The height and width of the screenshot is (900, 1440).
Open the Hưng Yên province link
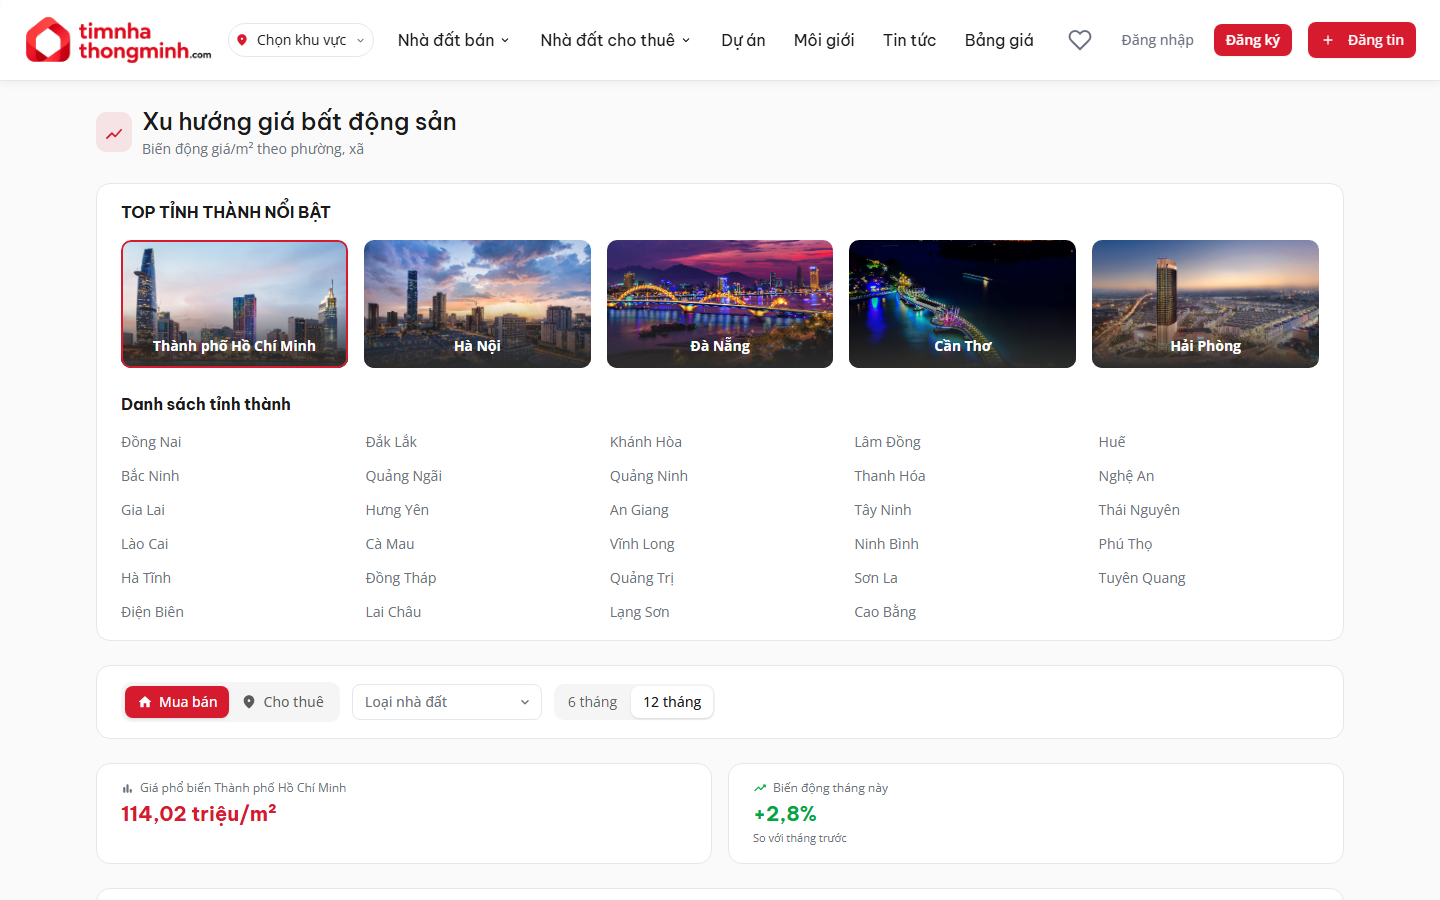pyautogui.click(x=397, y=510)
